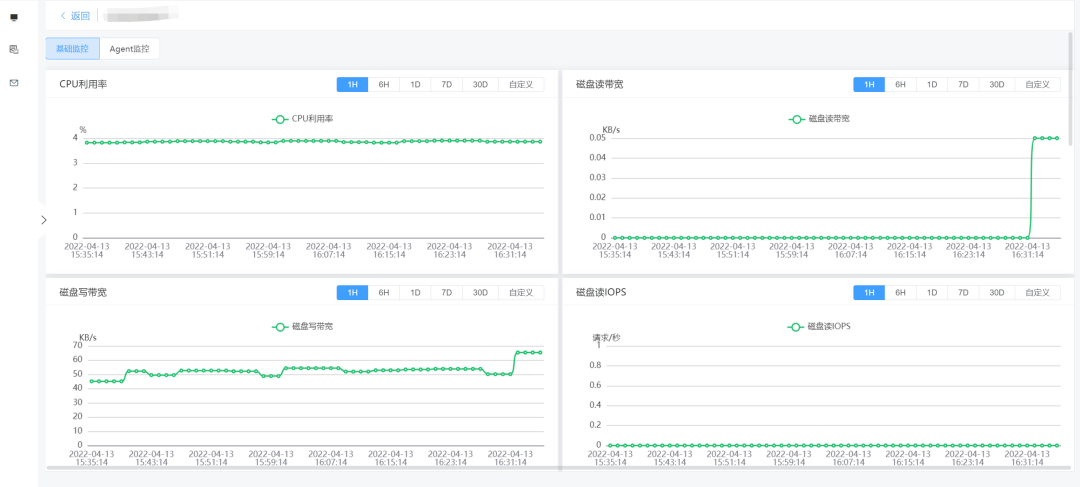The image size is (1080, 487).
Task: Select 1D range for 磁盘读IOPS chart
Action: tap(932, 292)
